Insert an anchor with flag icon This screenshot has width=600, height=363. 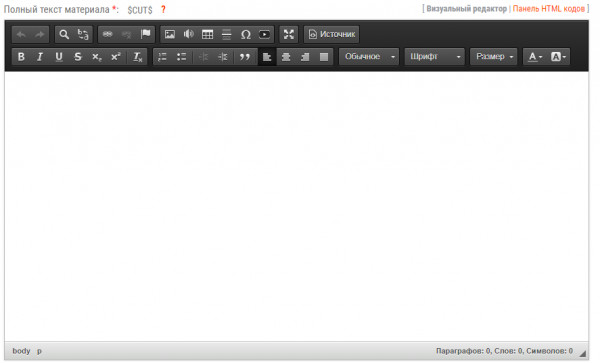145,34
